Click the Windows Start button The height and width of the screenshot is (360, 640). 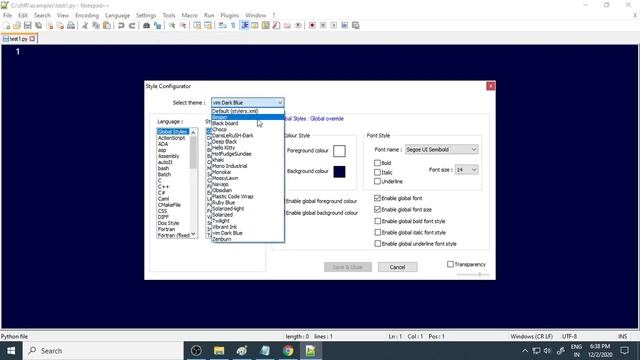pyautogui.click(x=11, y=351)
